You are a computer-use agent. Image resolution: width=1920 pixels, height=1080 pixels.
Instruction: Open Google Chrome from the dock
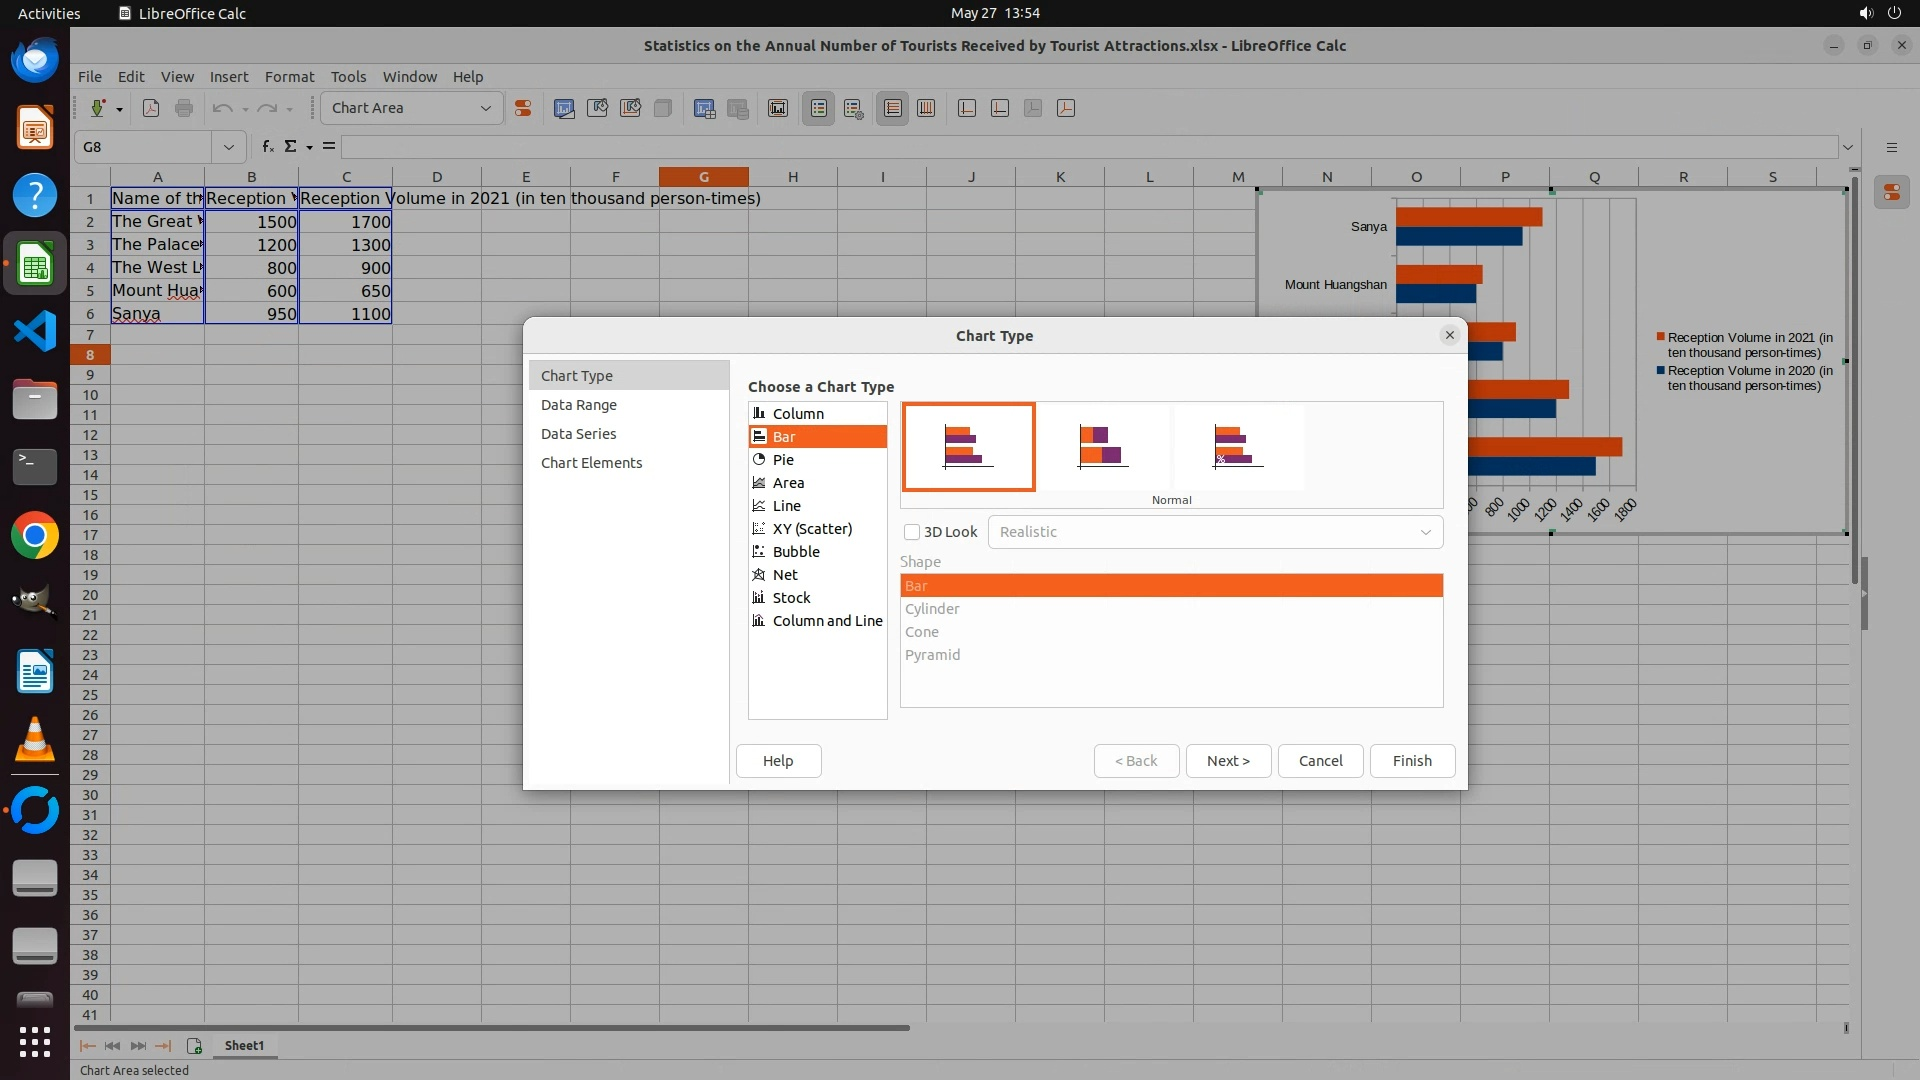click(x=35, y=536)
